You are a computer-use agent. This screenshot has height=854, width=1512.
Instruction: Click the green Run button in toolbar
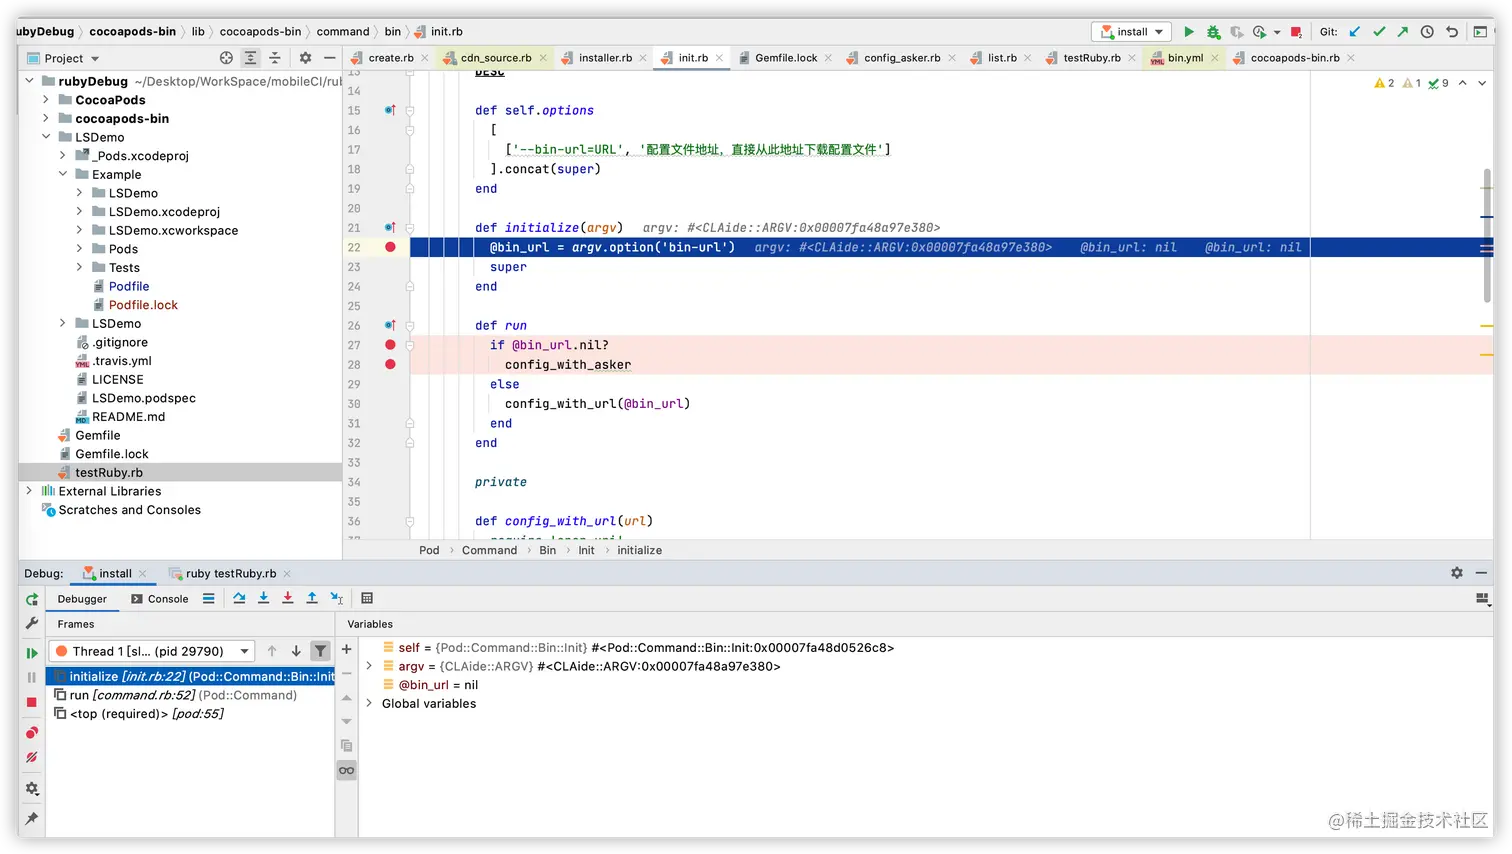tap(1189, 32)
